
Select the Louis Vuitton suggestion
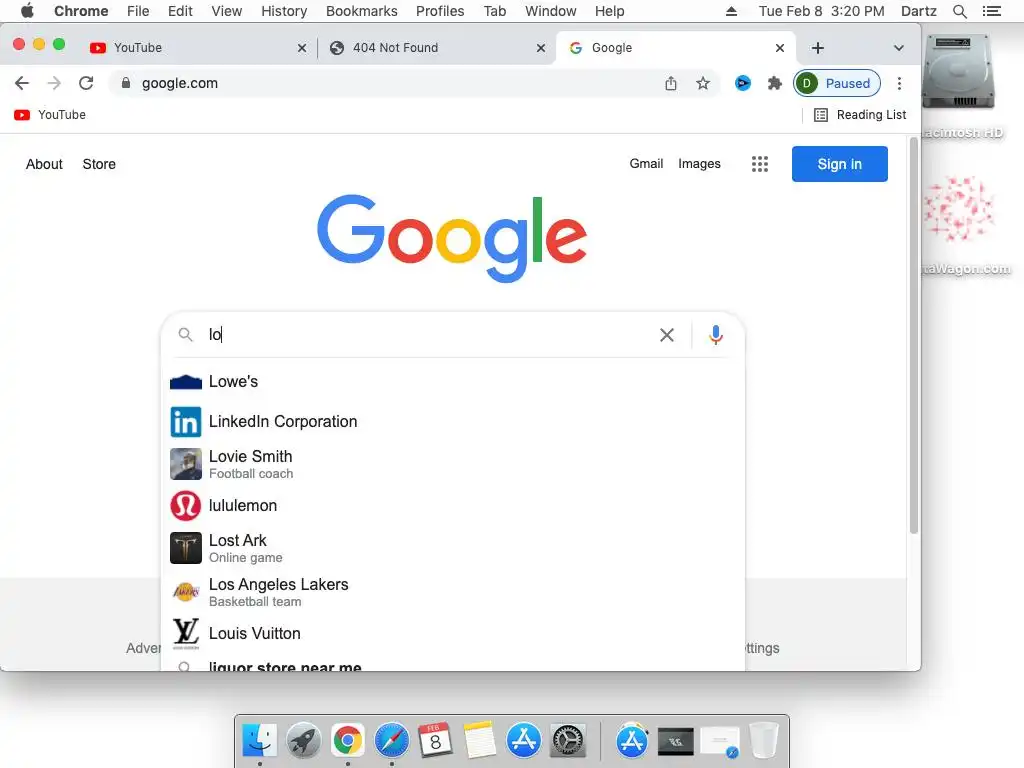pos(452,633)
